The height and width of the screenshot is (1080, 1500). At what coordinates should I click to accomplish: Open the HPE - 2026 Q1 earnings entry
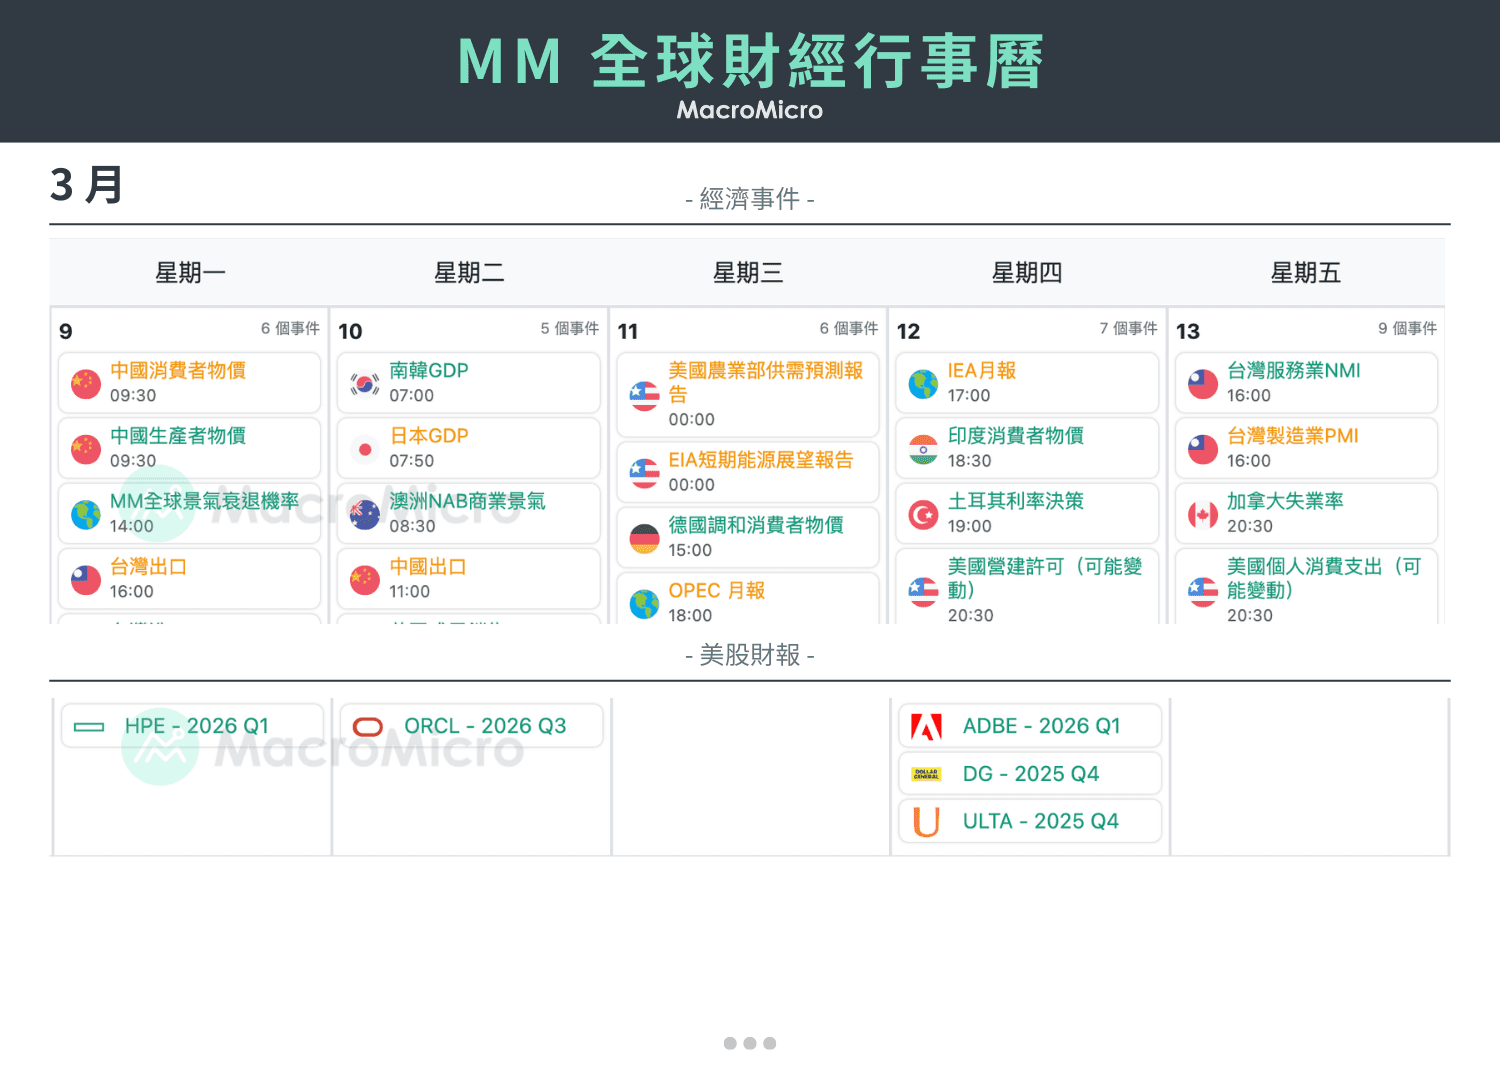pyautogui.click(x=192, y=726)
